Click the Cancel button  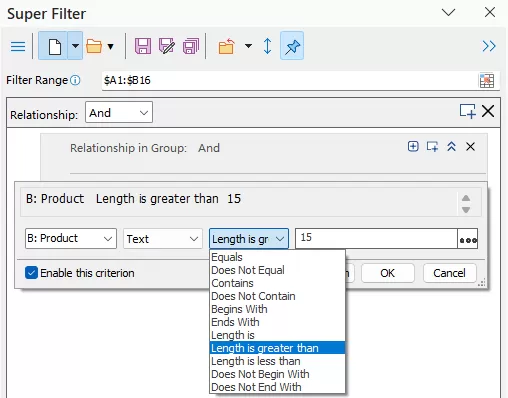pyautogui.click(x=449, y=273)
